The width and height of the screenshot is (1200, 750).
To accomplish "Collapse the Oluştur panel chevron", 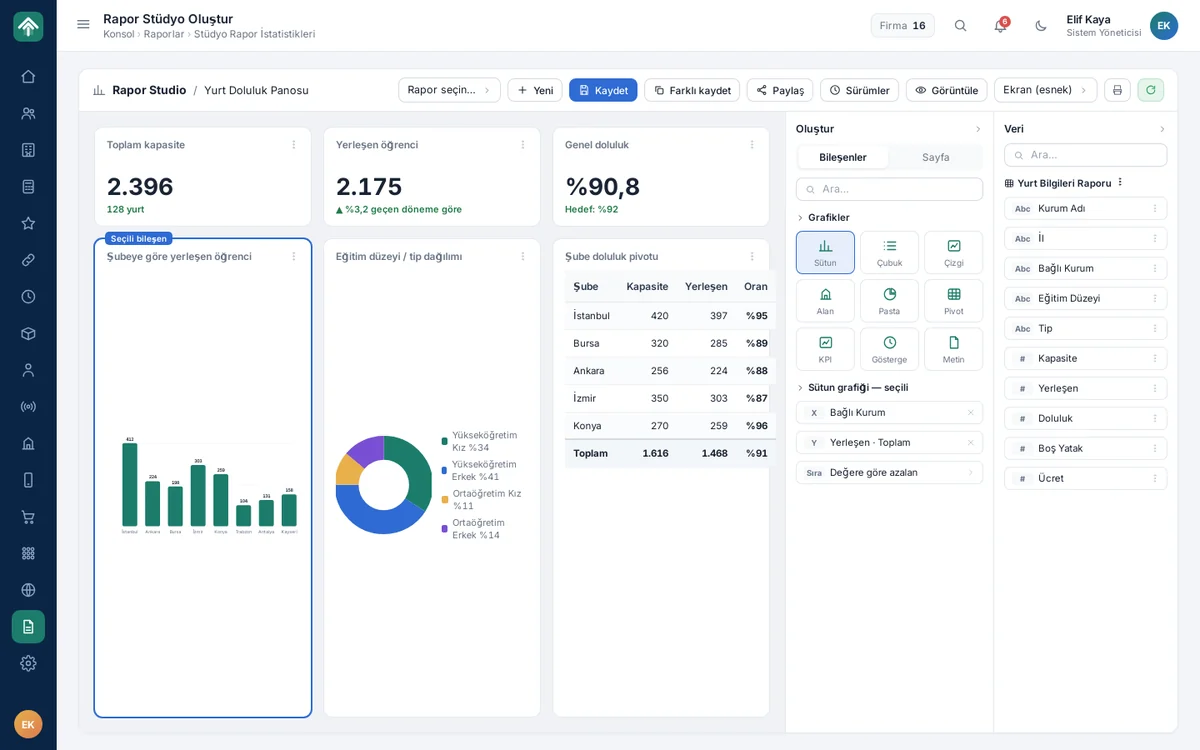I will (978, 129).
